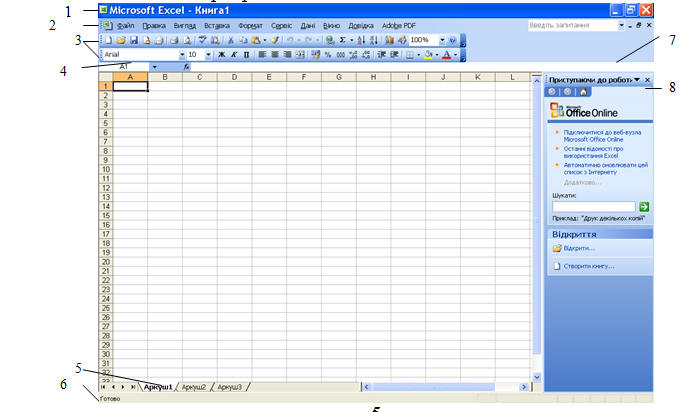The image size is (700, 412).
Task: Click the Введіть запитання help box
Action: click(x=573, y=25)
